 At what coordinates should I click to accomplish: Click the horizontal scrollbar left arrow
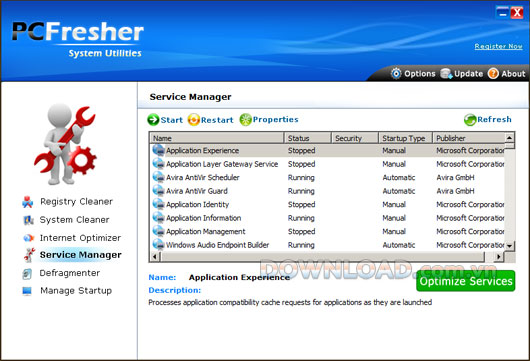pyautogui.click(x=155, y=257)
